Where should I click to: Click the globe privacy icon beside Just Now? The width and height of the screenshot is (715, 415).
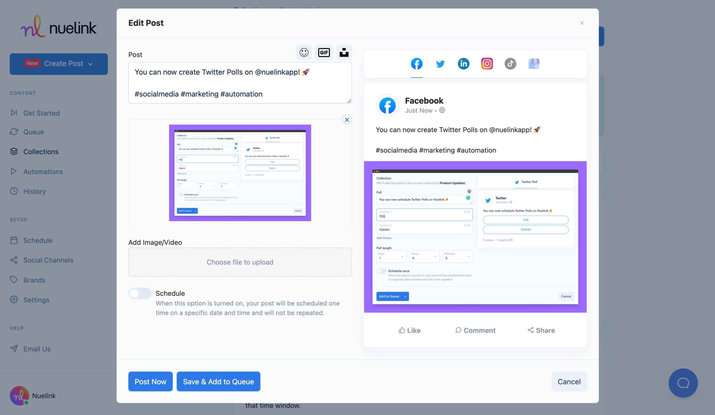pyautogui.click(x=442, y=110)
